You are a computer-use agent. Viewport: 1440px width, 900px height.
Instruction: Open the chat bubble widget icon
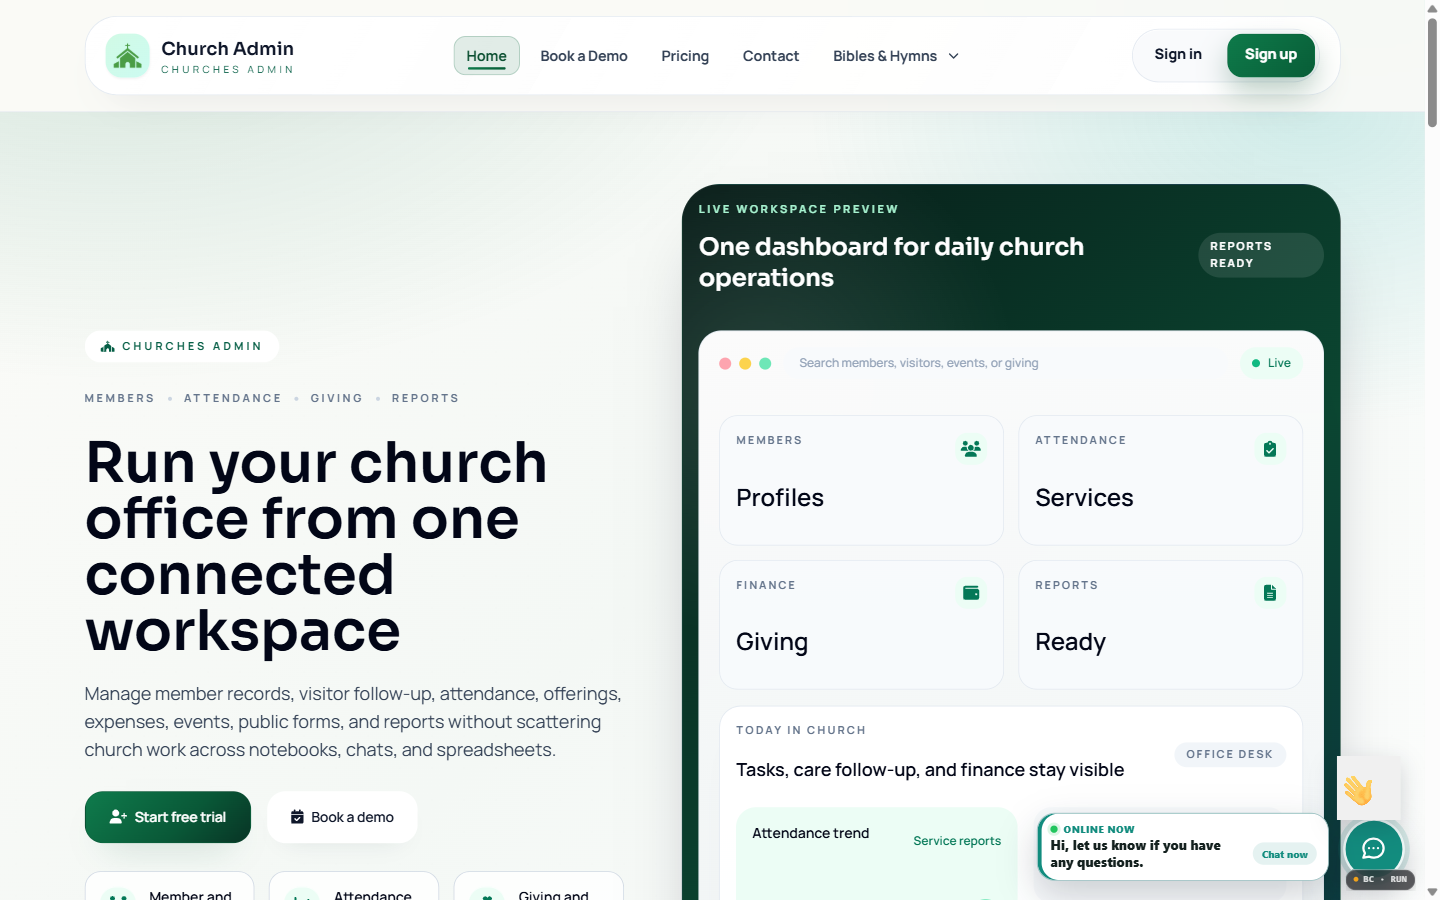[x=1373, y=849]
